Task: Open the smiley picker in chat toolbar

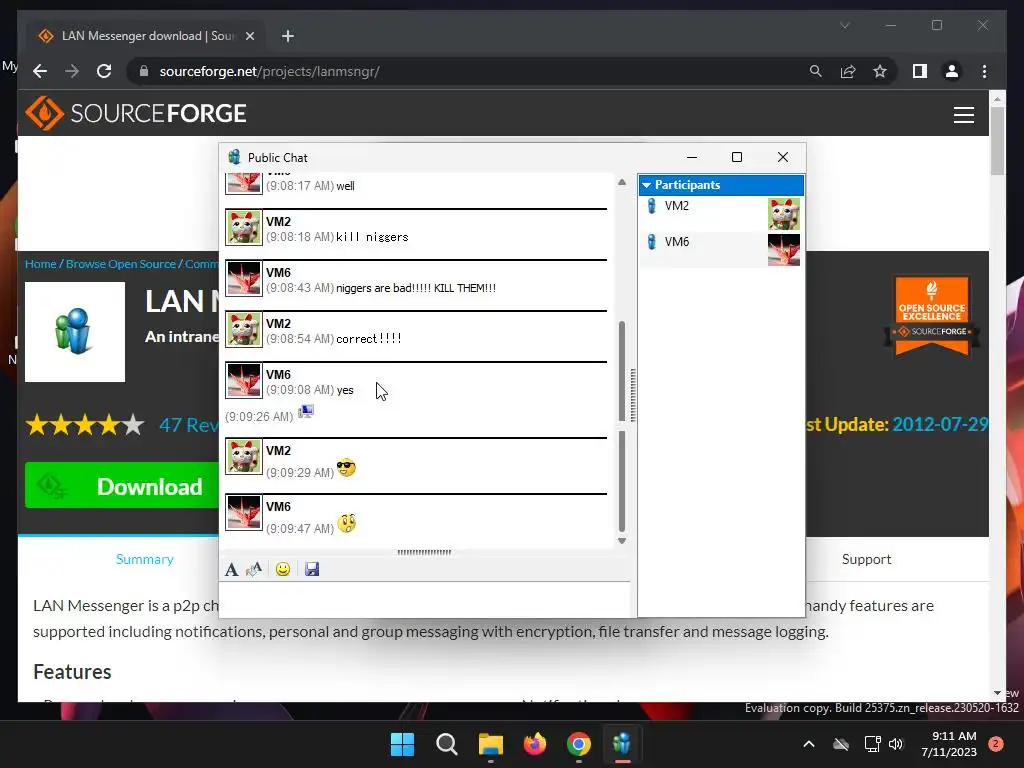Action: pyautogui.click(x=283, y=569)
